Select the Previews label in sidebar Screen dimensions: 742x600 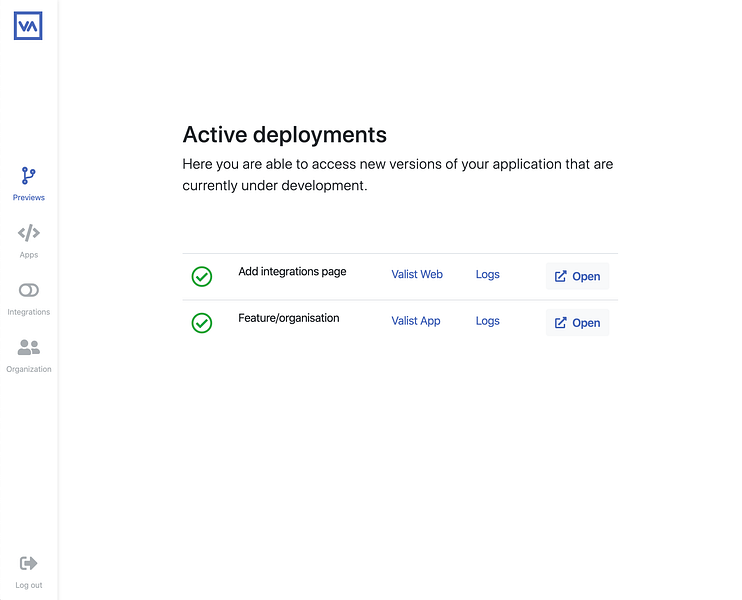[x=28, y=197]
